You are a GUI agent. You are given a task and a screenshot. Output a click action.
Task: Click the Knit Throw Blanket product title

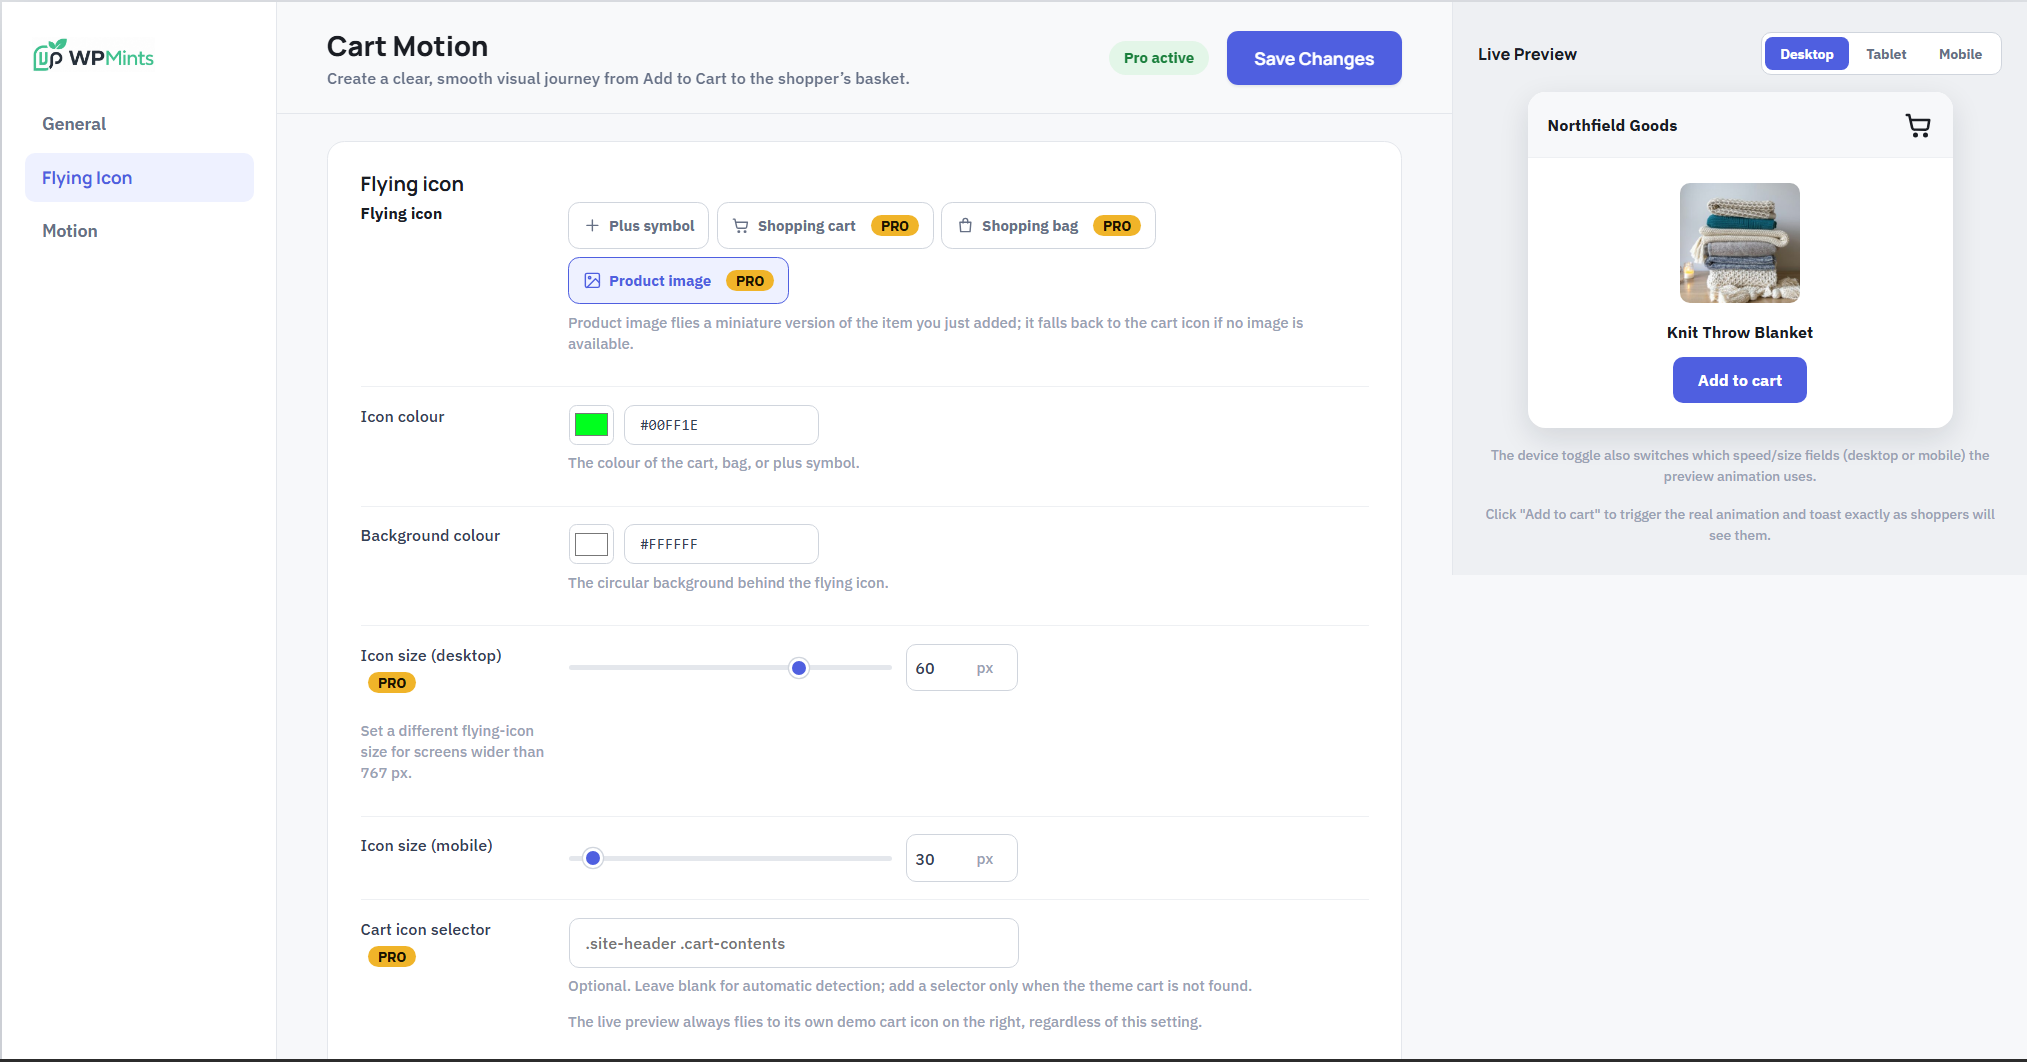click(x=1739, y=332)
